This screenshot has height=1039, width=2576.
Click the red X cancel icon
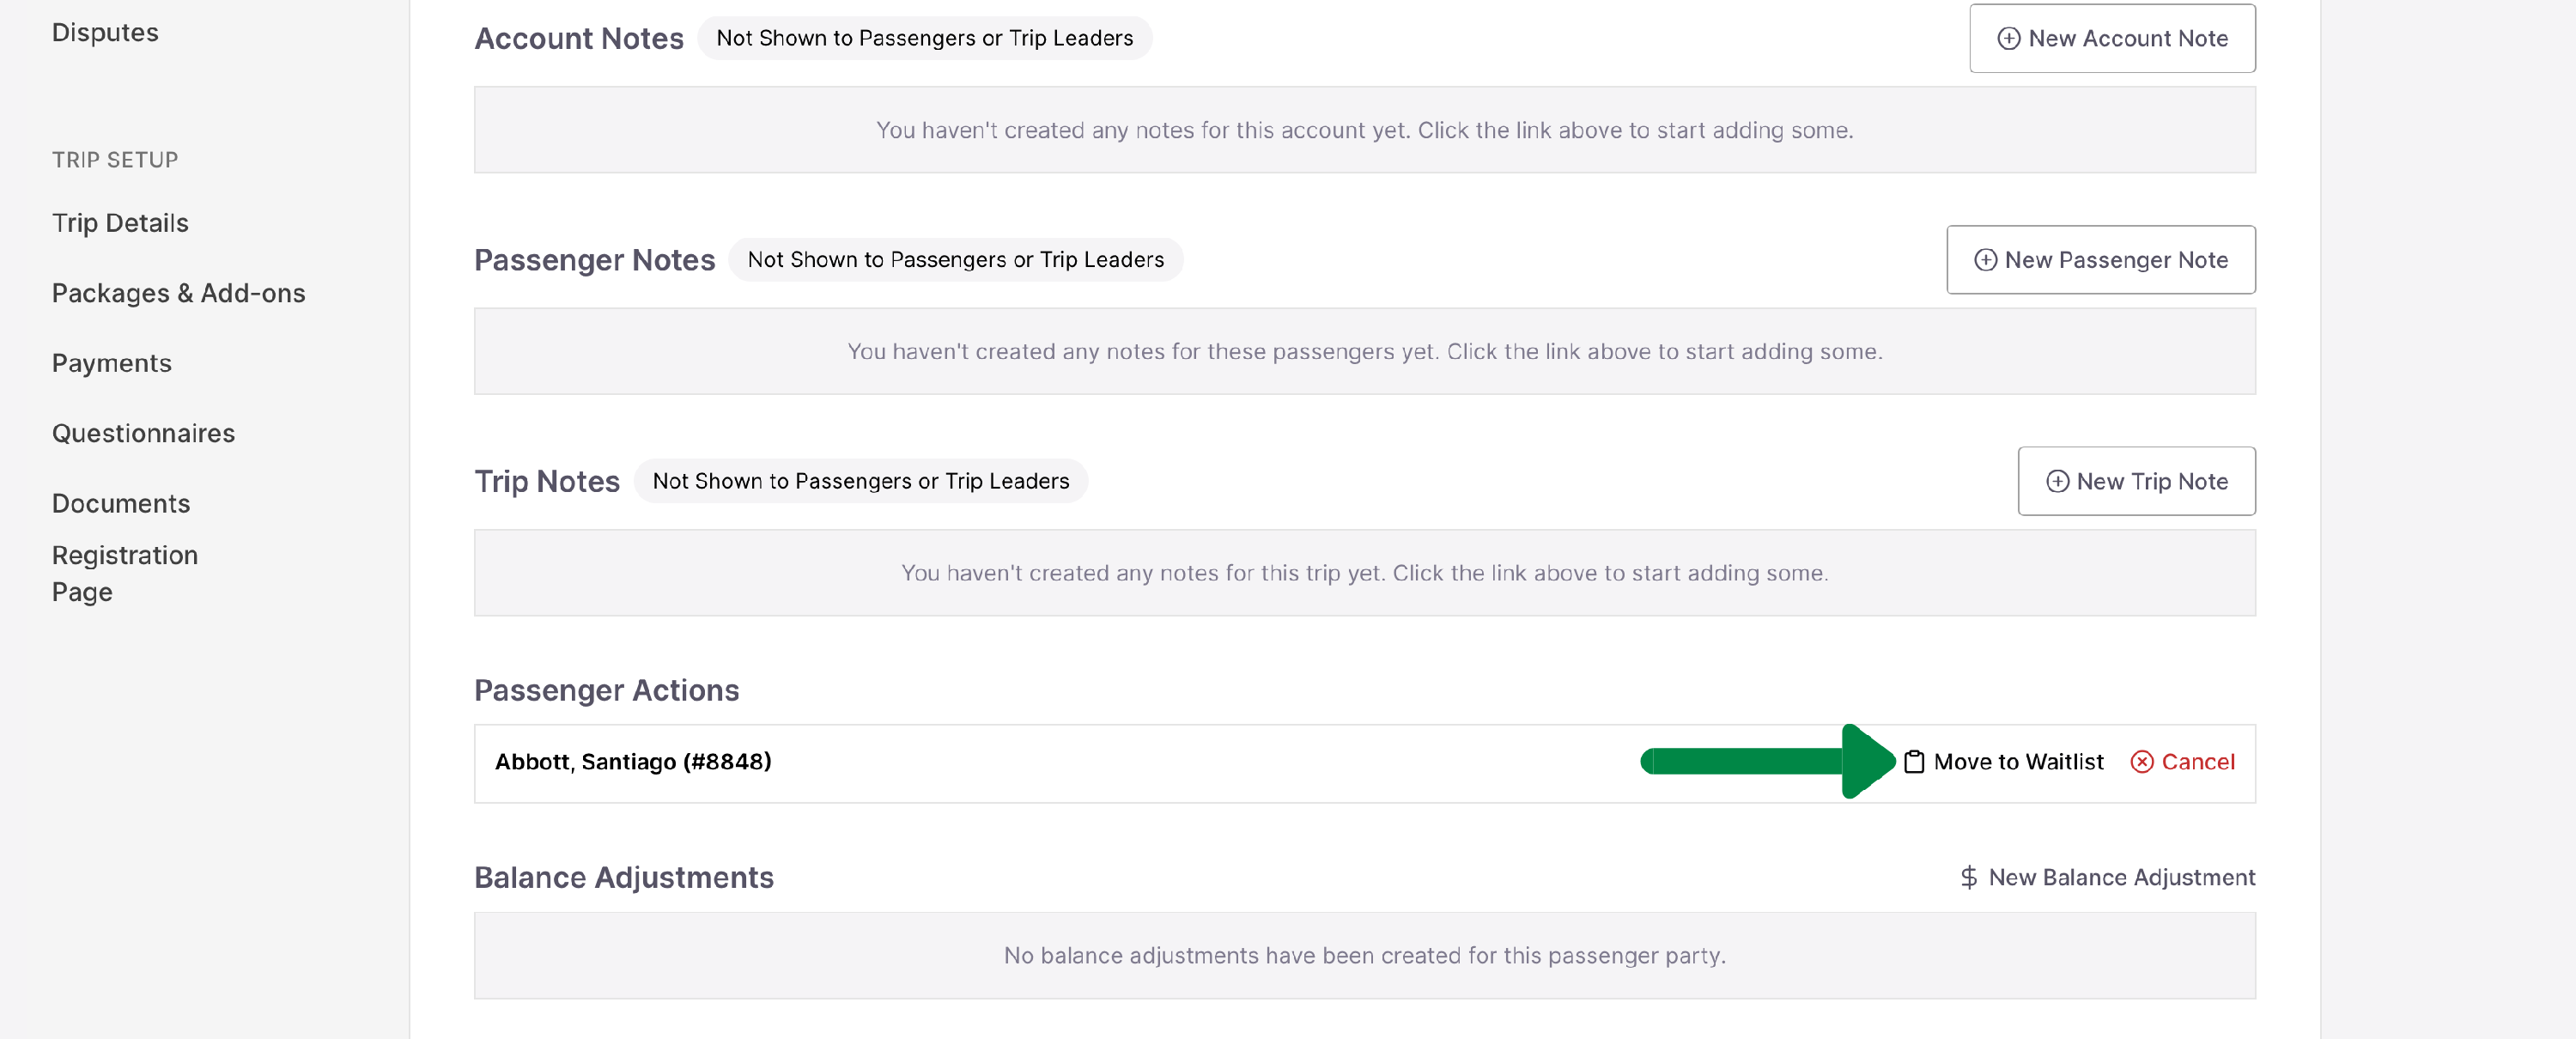(x=2141, y=762)
